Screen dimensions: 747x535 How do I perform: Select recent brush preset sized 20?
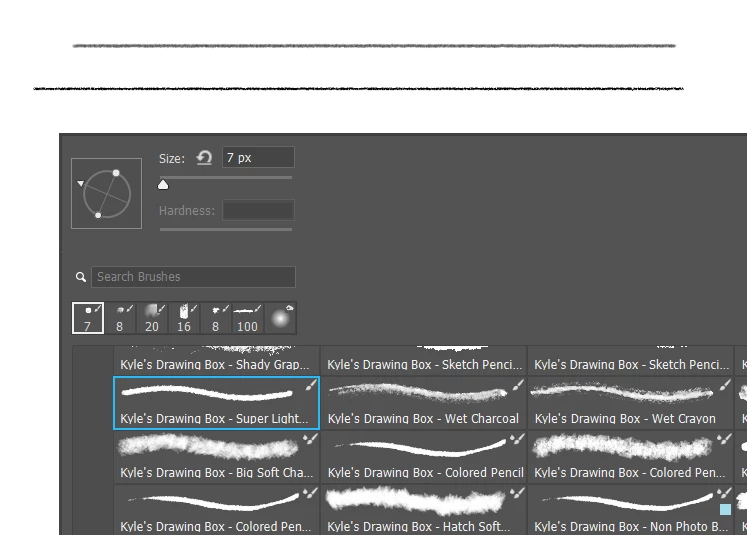(151, 318)
